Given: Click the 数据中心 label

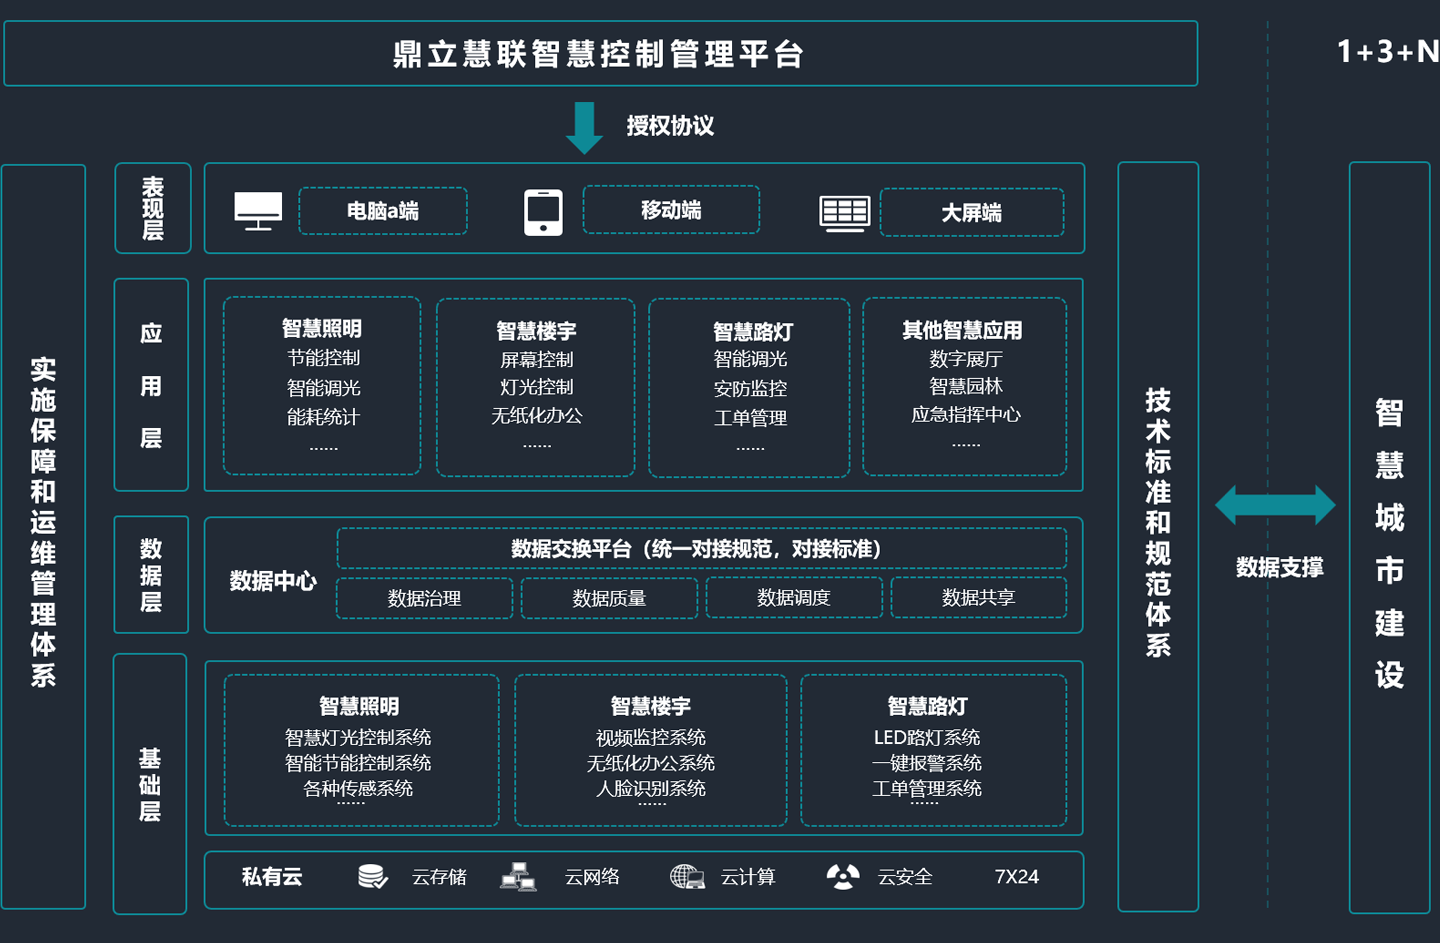Looking at the screenshot, I should coord(273,581).
